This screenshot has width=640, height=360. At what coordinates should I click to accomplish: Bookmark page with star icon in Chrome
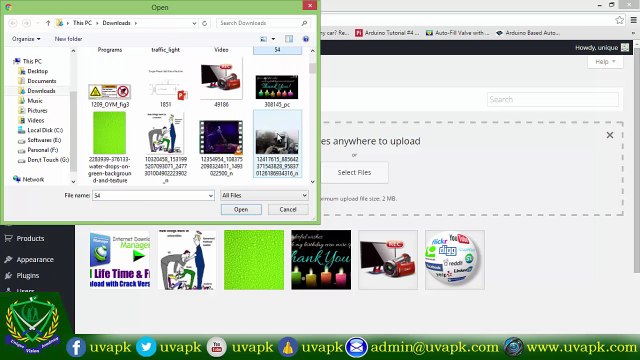click(x=620, y=20)
